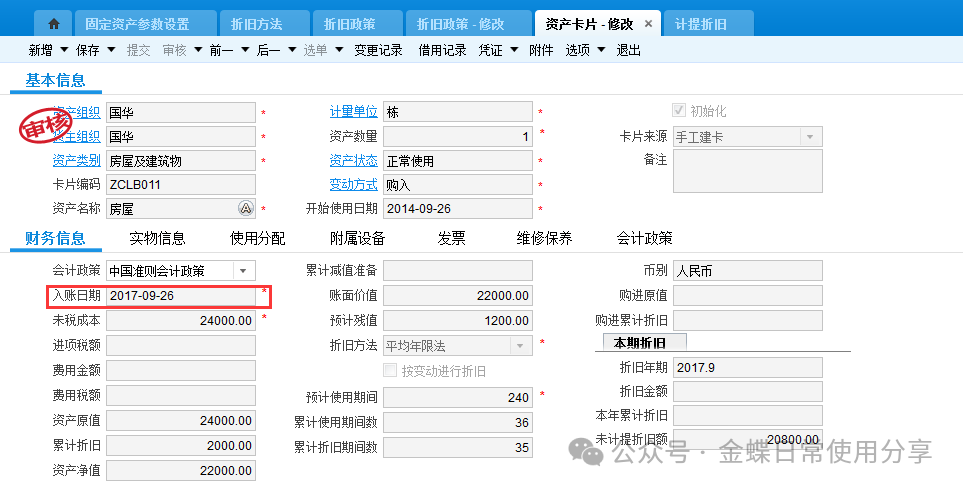Click 变更记录 in the toolbar

pyautogui.click(x=378, y=50)
